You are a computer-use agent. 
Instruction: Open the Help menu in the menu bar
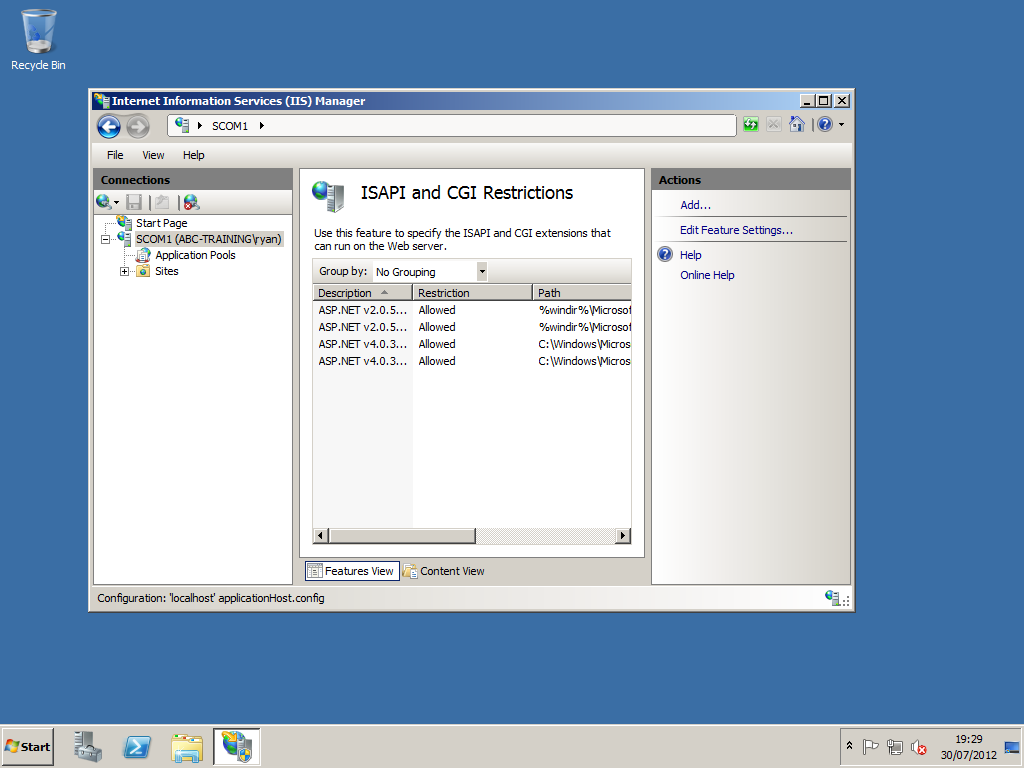click(x=193, y=155)
